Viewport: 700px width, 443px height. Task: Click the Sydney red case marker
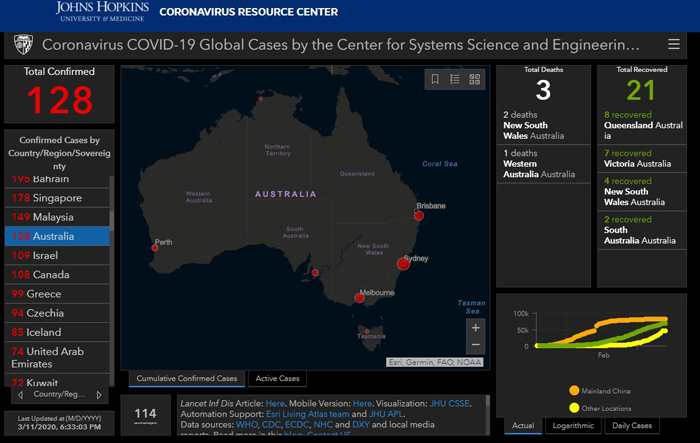(403, 264)
